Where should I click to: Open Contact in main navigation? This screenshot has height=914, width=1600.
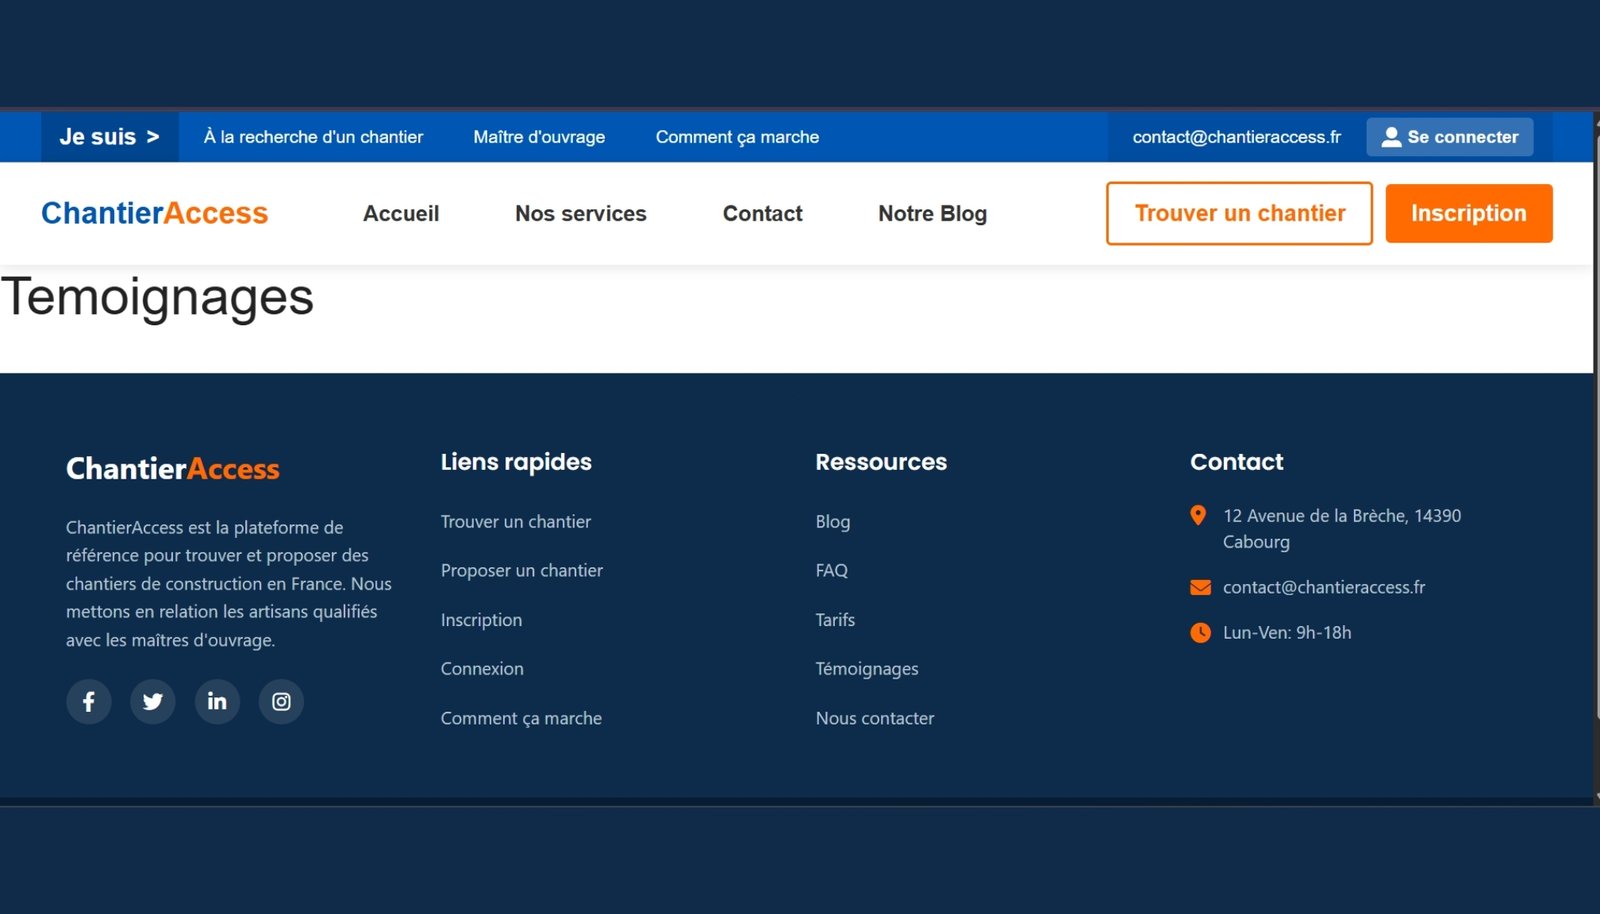[x=763, y=214]
